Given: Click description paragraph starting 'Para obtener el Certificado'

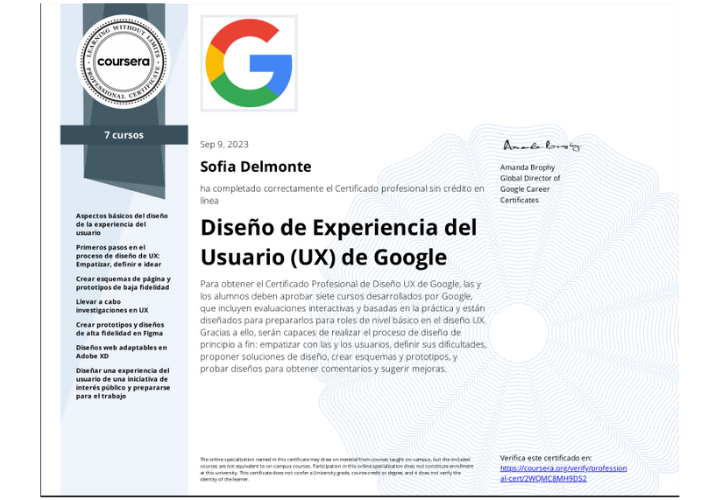Looking at the screenshot, I should point(343,326).
